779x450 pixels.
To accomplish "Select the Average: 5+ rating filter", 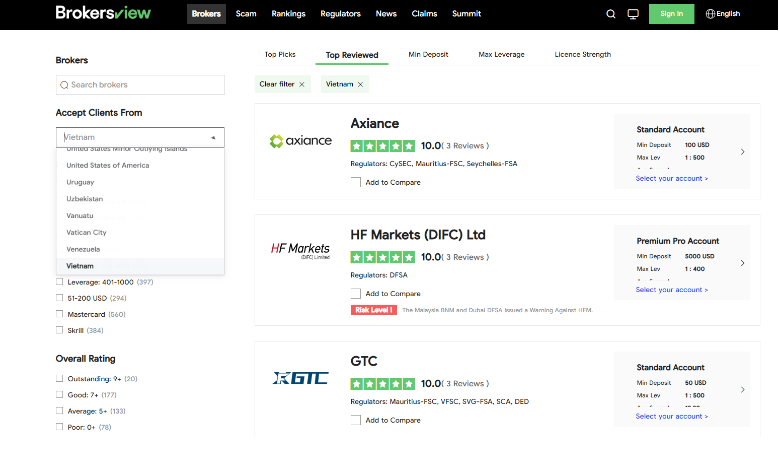I will pos(60,411).
